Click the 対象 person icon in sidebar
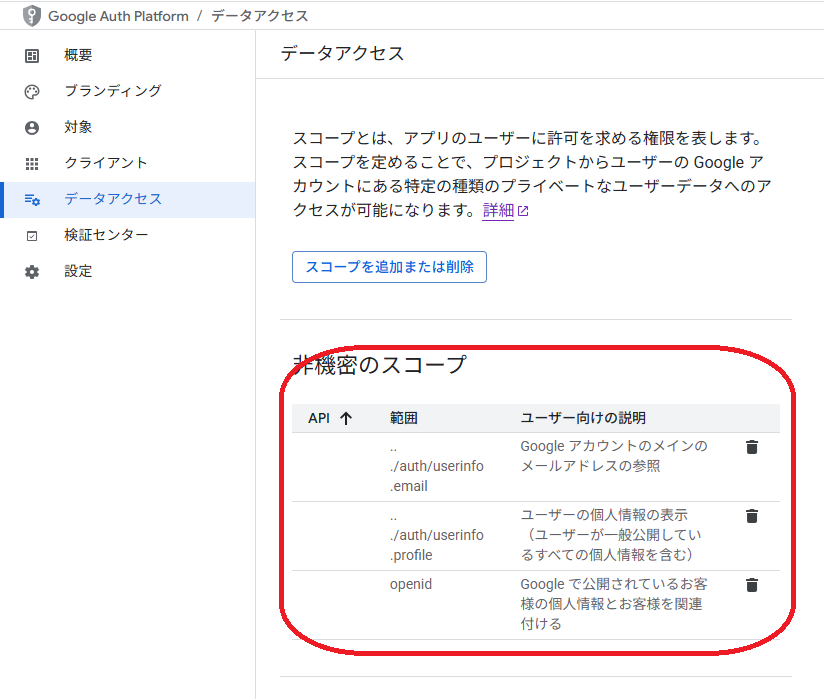 click(32, 128)
